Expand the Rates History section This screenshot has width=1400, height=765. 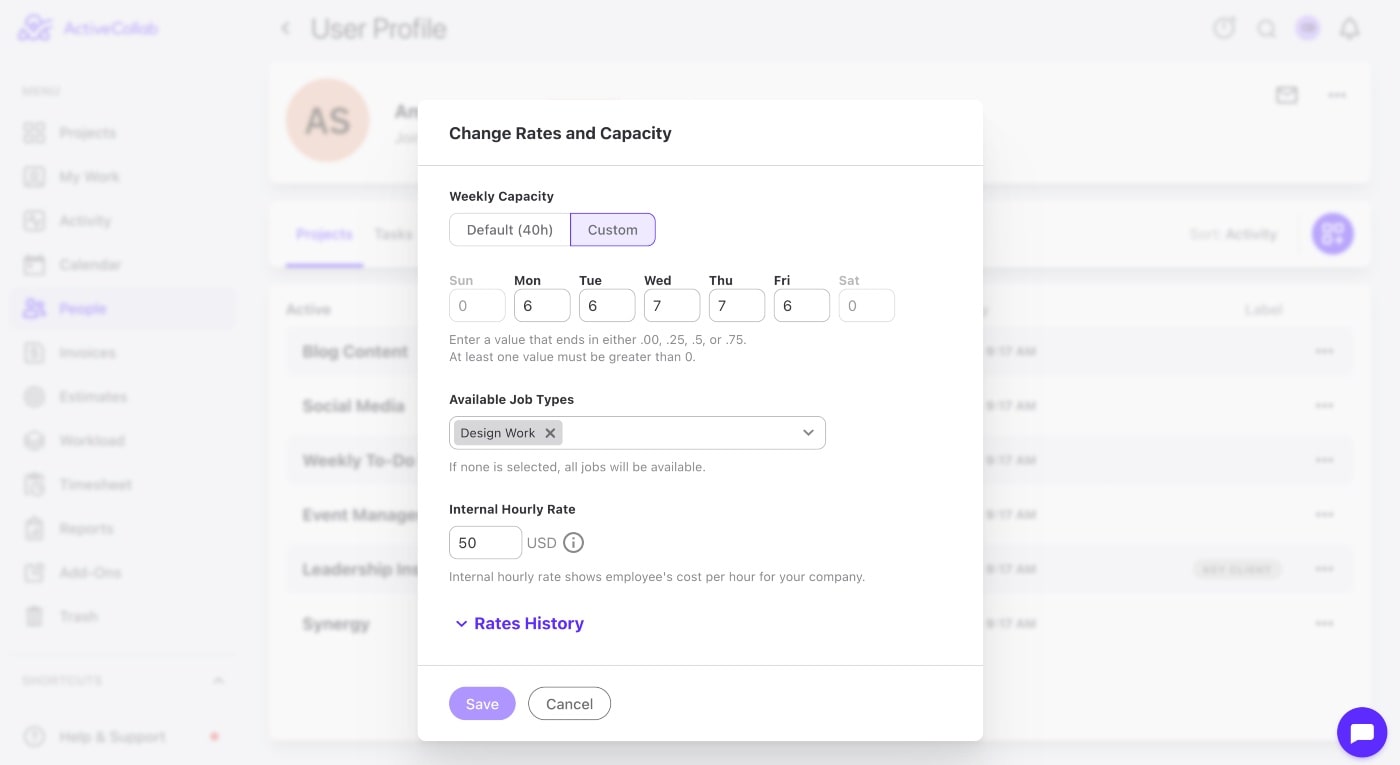pyautogui.click(x=518, y=624)
